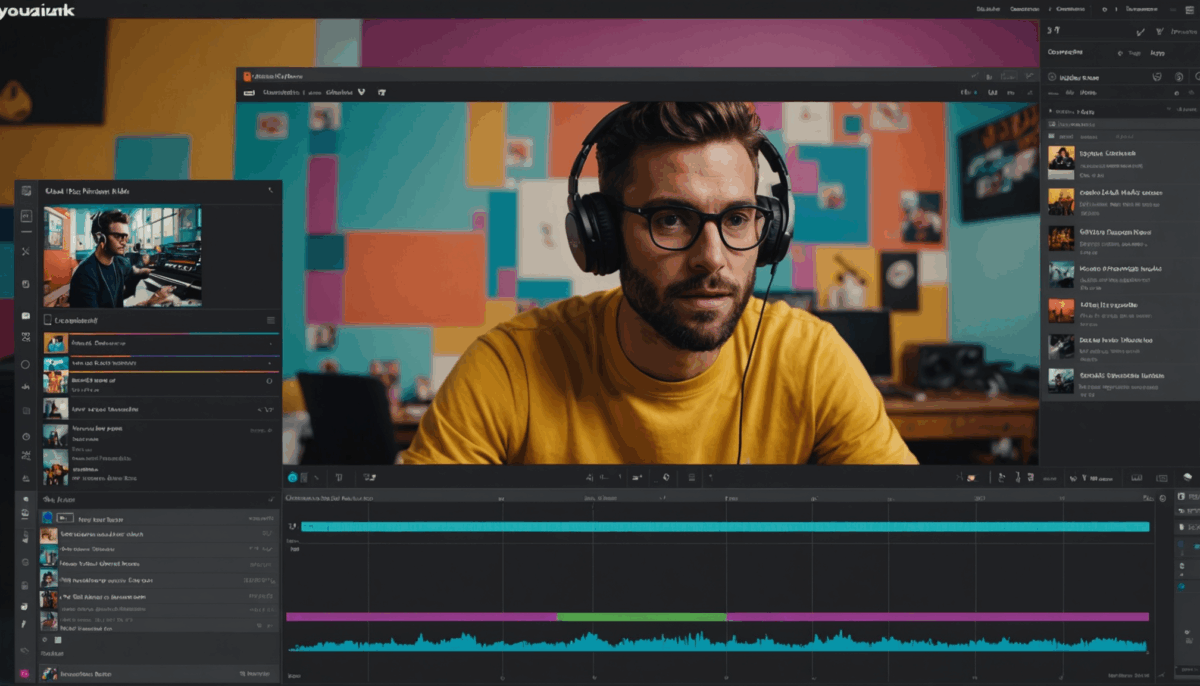Select the green segment on the purple track
Screen dimensions: 1200x686
(x=641, y=617)
